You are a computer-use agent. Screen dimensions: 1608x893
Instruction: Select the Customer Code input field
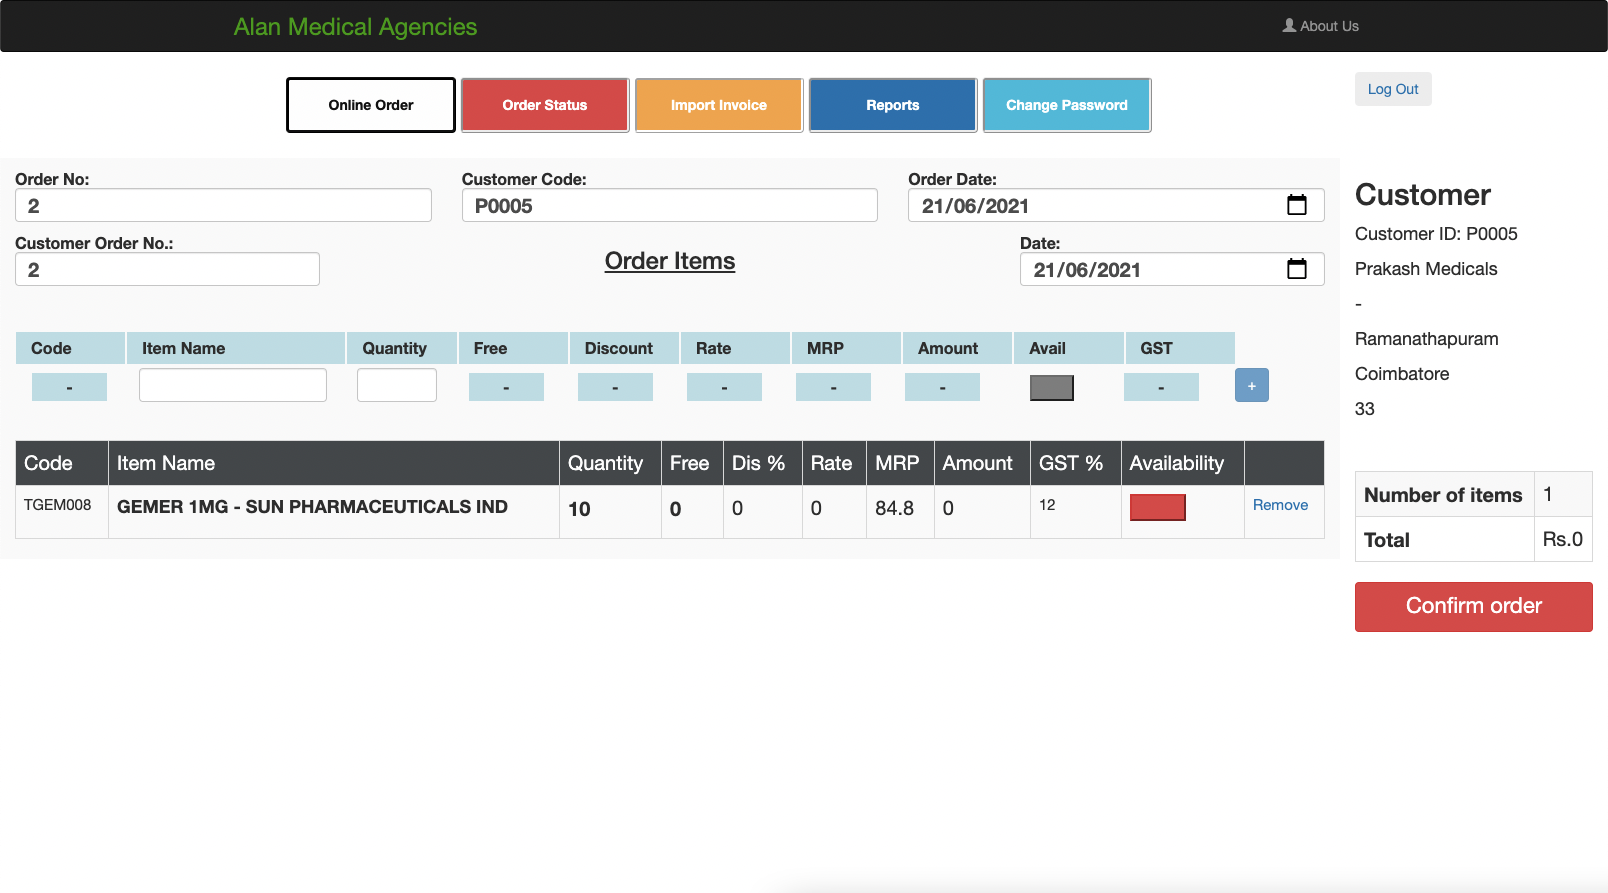669,206
